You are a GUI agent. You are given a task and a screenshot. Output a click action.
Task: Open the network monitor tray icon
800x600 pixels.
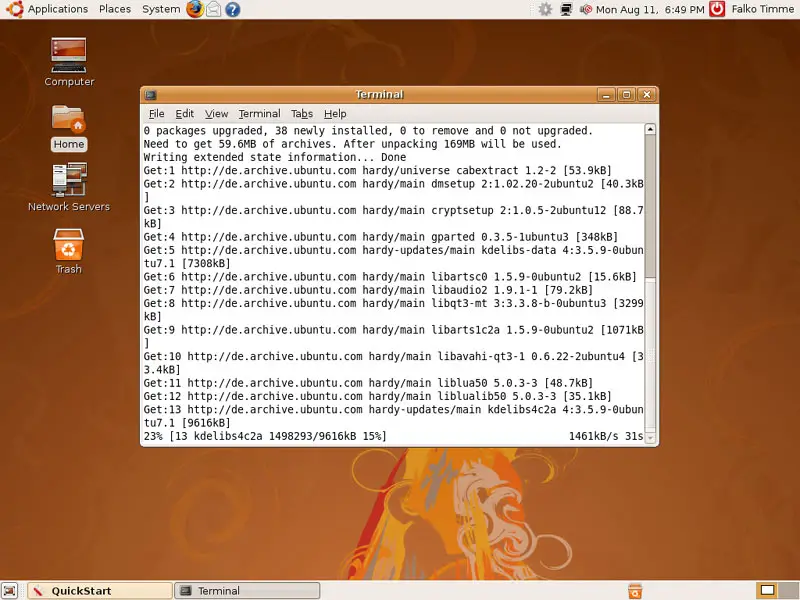coord(566,9)
